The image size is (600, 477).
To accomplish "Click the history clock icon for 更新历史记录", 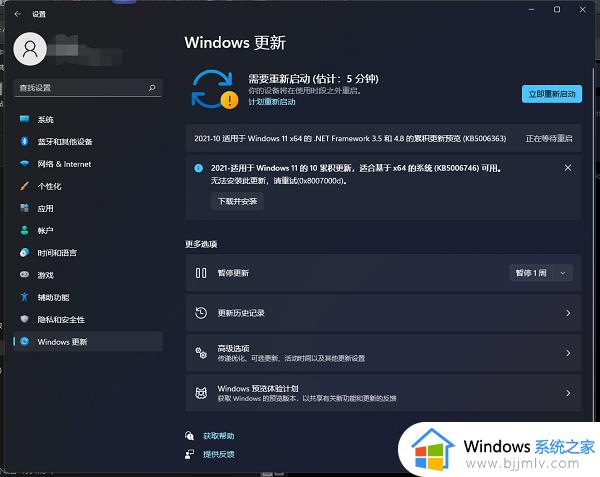I will pyautogui.click(x=201, y=313).
